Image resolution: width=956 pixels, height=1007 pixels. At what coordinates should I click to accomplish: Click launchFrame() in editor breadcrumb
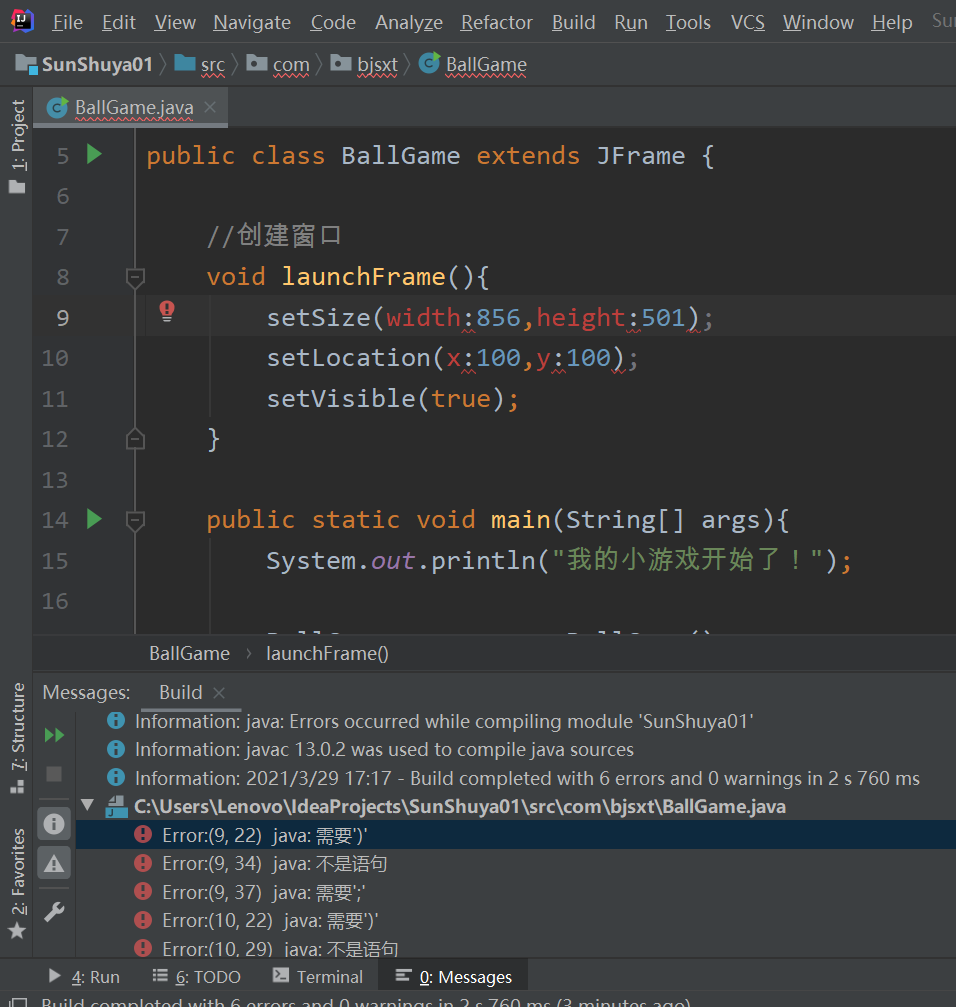point(327,653)
